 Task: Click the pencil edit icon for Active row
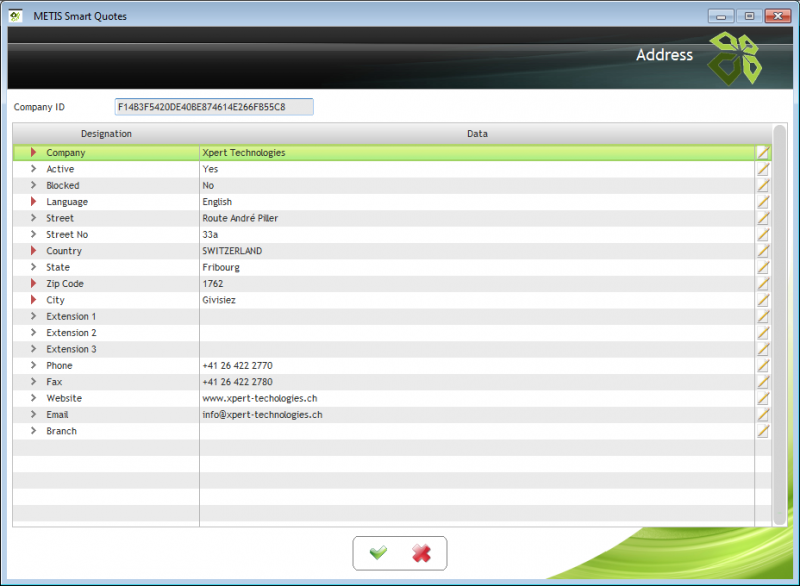click(x=763, y=169)
